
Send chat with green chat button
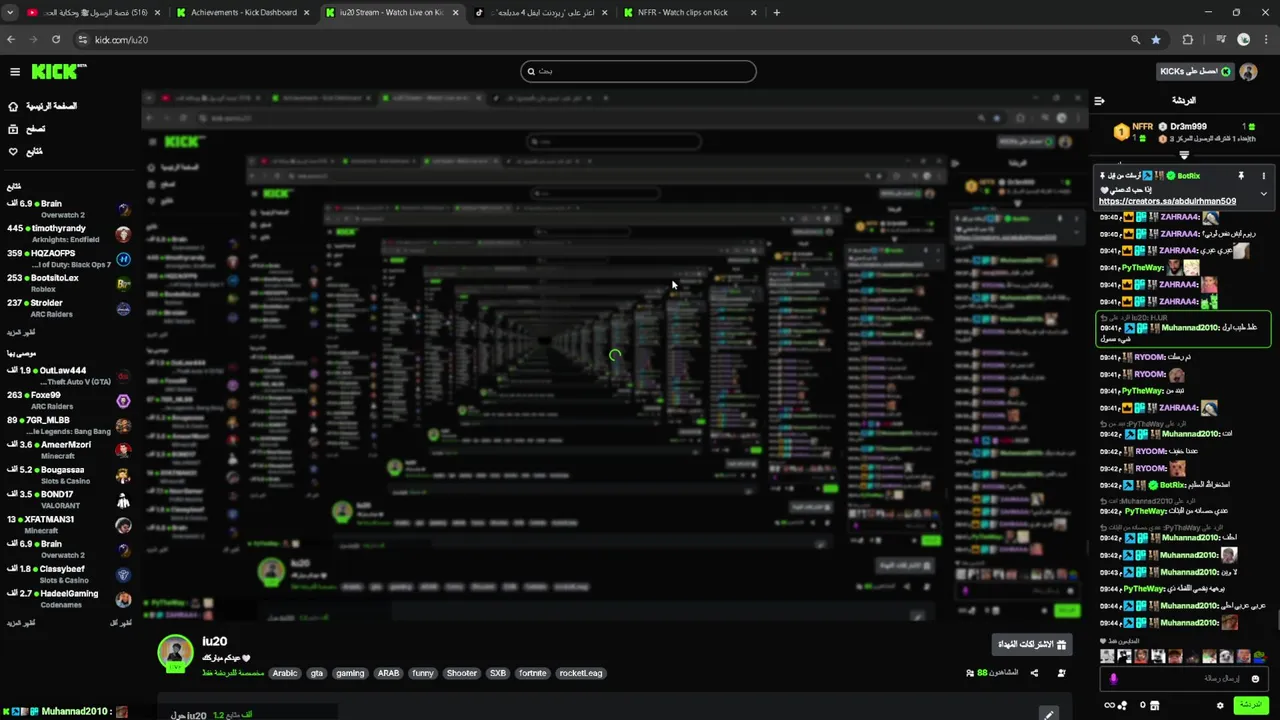[1250, 705]
